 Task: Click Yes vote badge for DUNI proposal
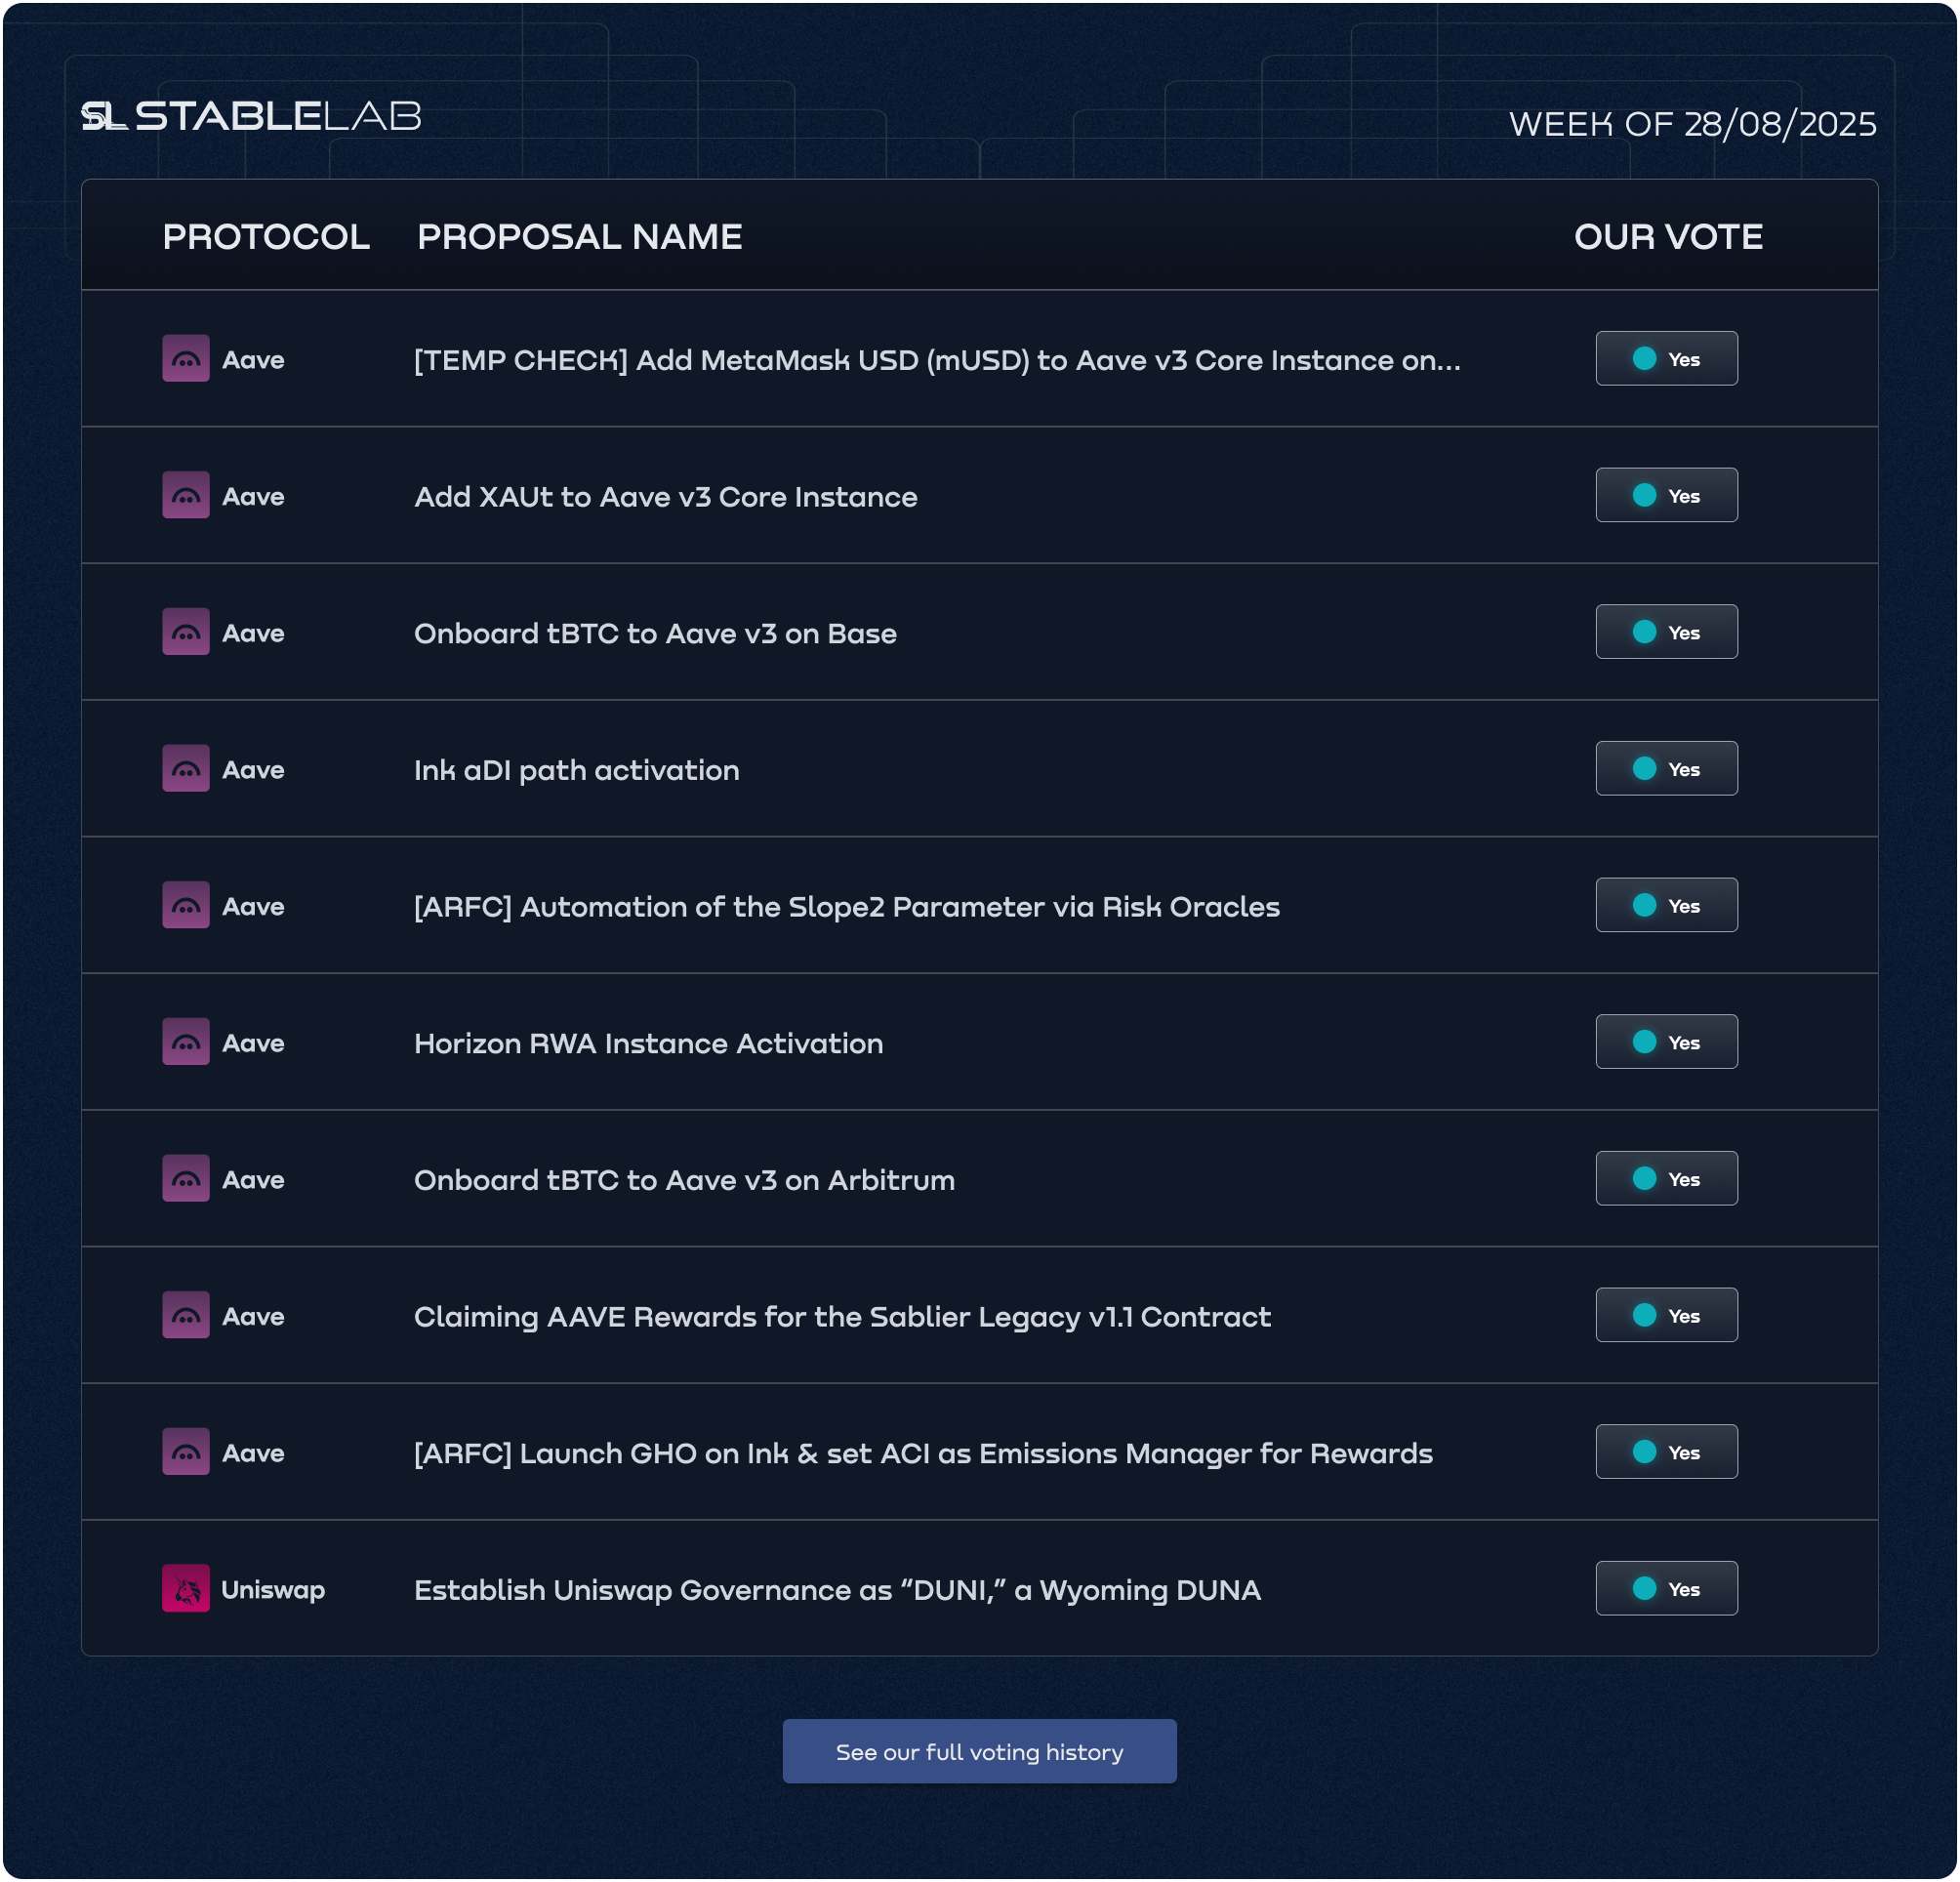(1666, 1589)
